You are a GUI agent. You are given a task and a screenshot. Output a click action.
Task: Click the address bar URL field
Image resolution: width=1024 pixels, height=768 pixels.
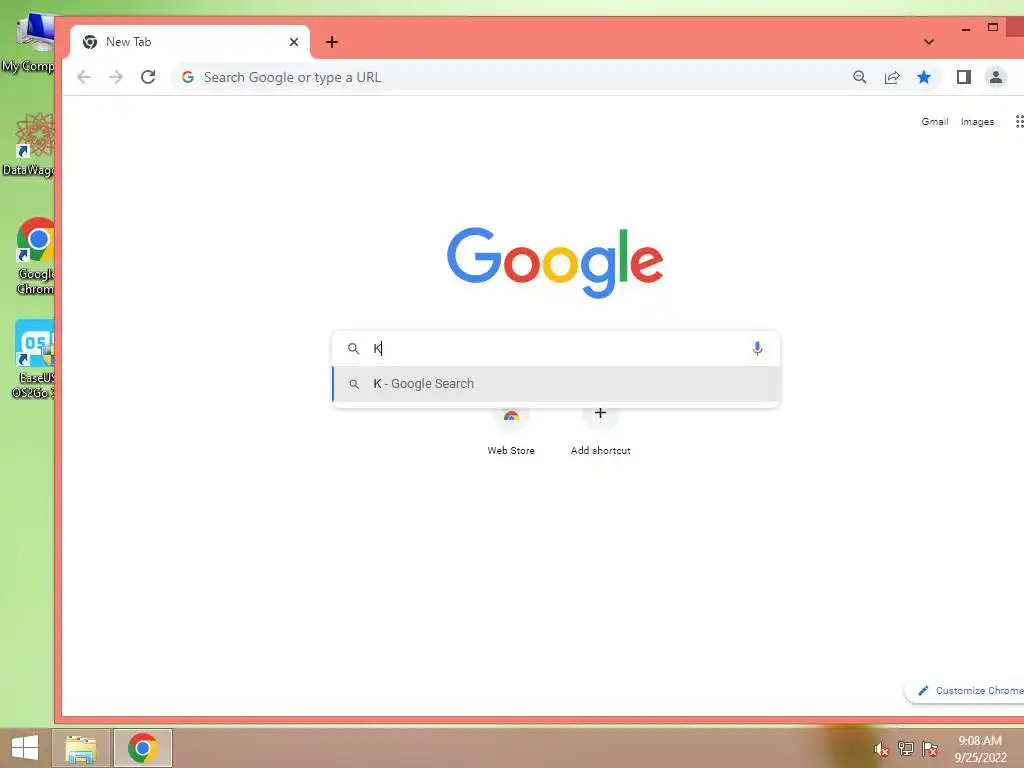[x=509, y=77]
